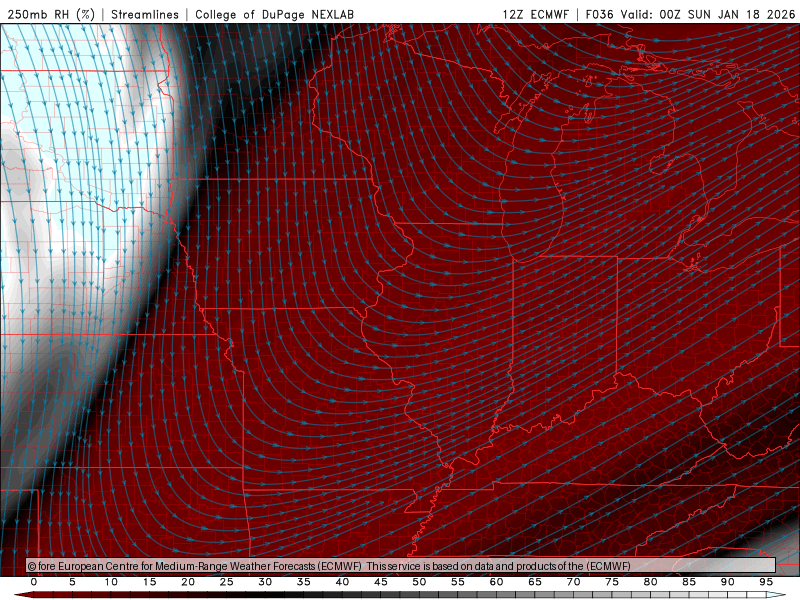Select the "10" color scale tick label
Viewport: 800px width, 600px height.
111,582
